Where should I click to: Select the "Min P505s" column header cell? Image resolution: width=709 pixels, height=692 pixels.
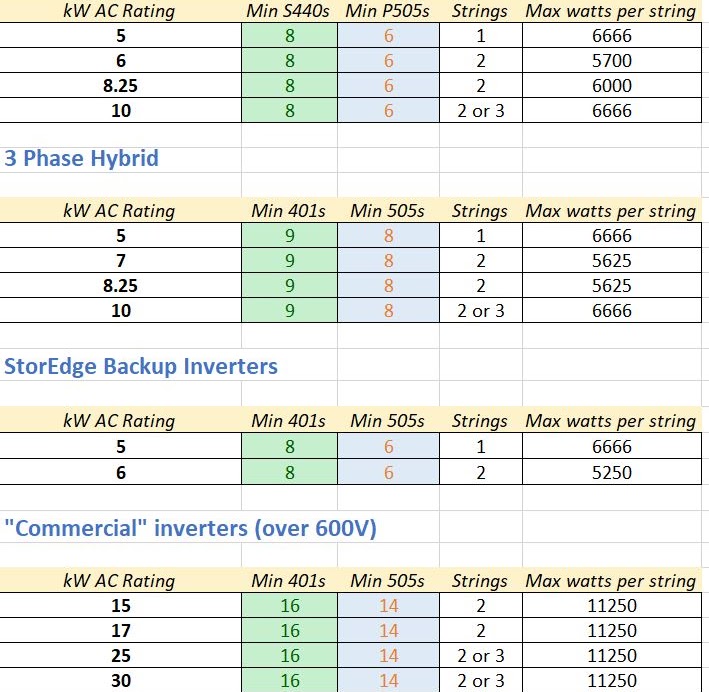pos(388,12)
